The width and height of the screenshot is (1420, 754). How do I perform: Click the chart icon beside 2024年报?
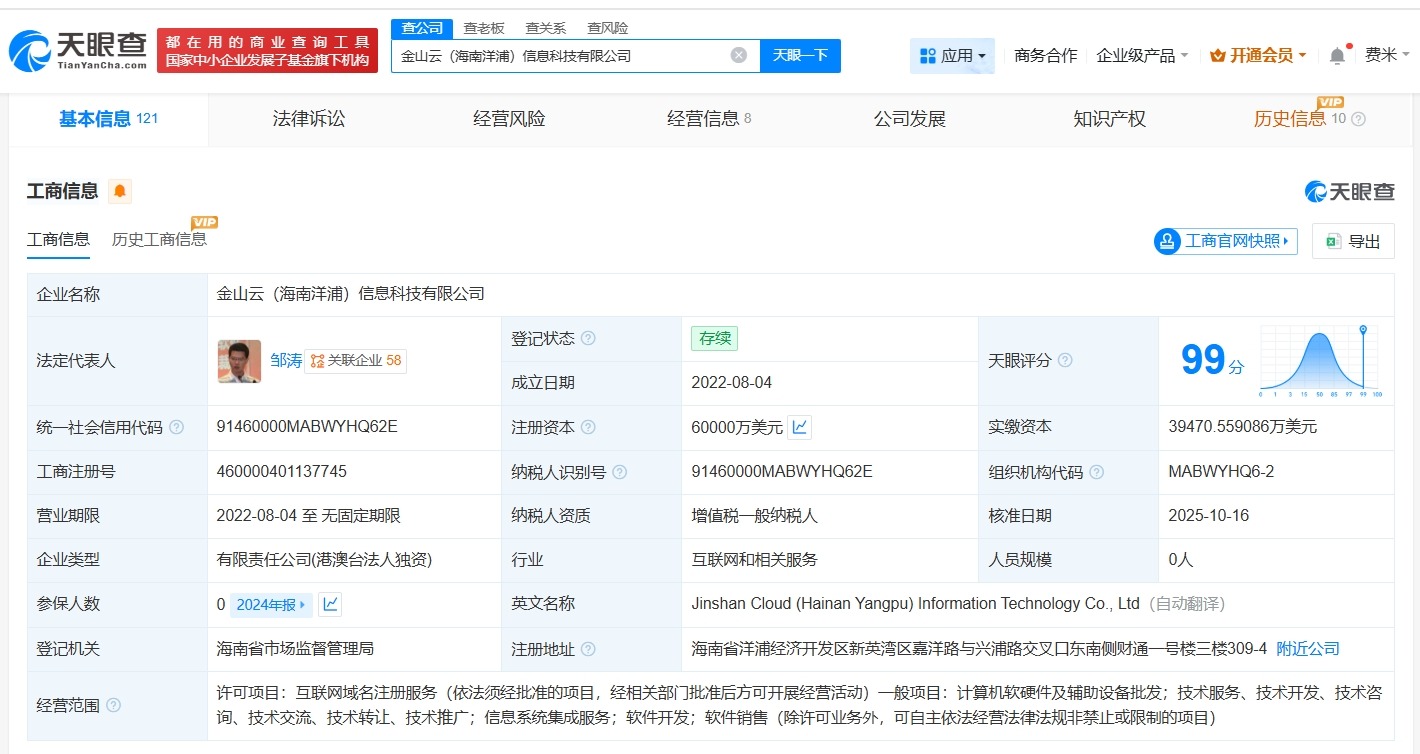click(331, 604)
